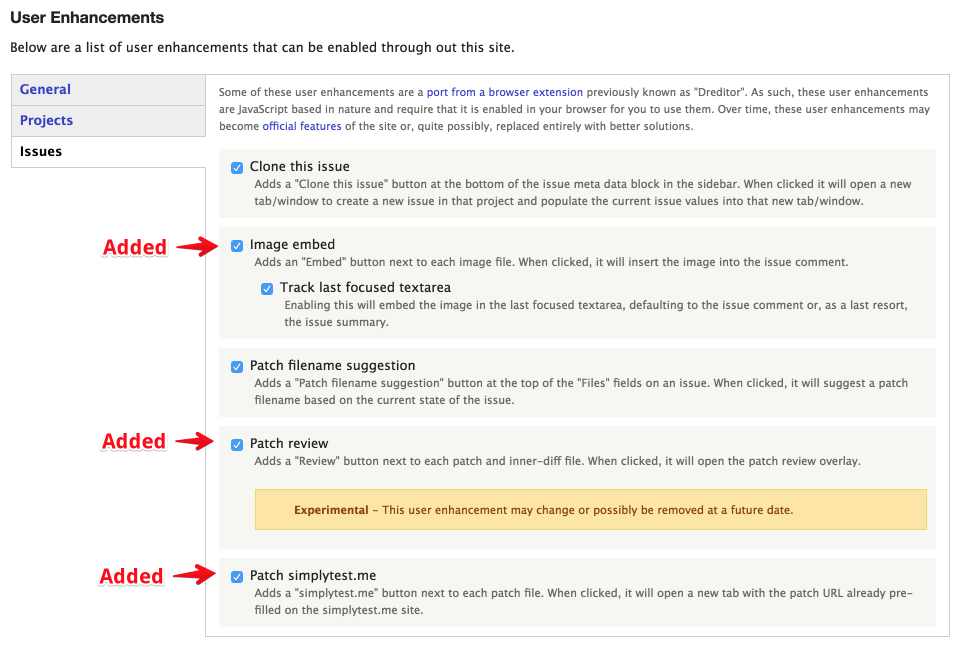The height and width of the screenshot is (648, 960).
Task: Follow the port from a browser extension link
Action: pos(504,92)
